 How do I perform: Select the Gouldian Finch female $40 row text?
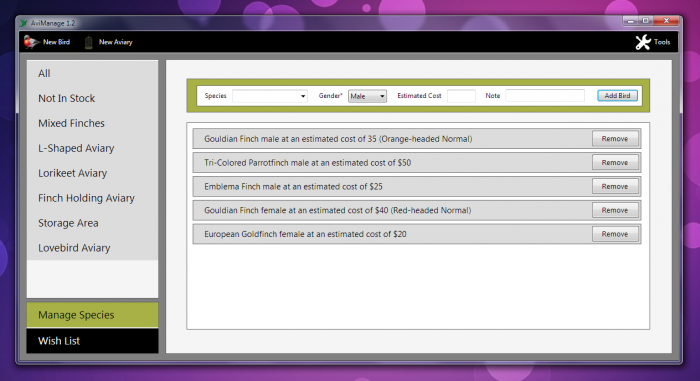coord(338,210)
